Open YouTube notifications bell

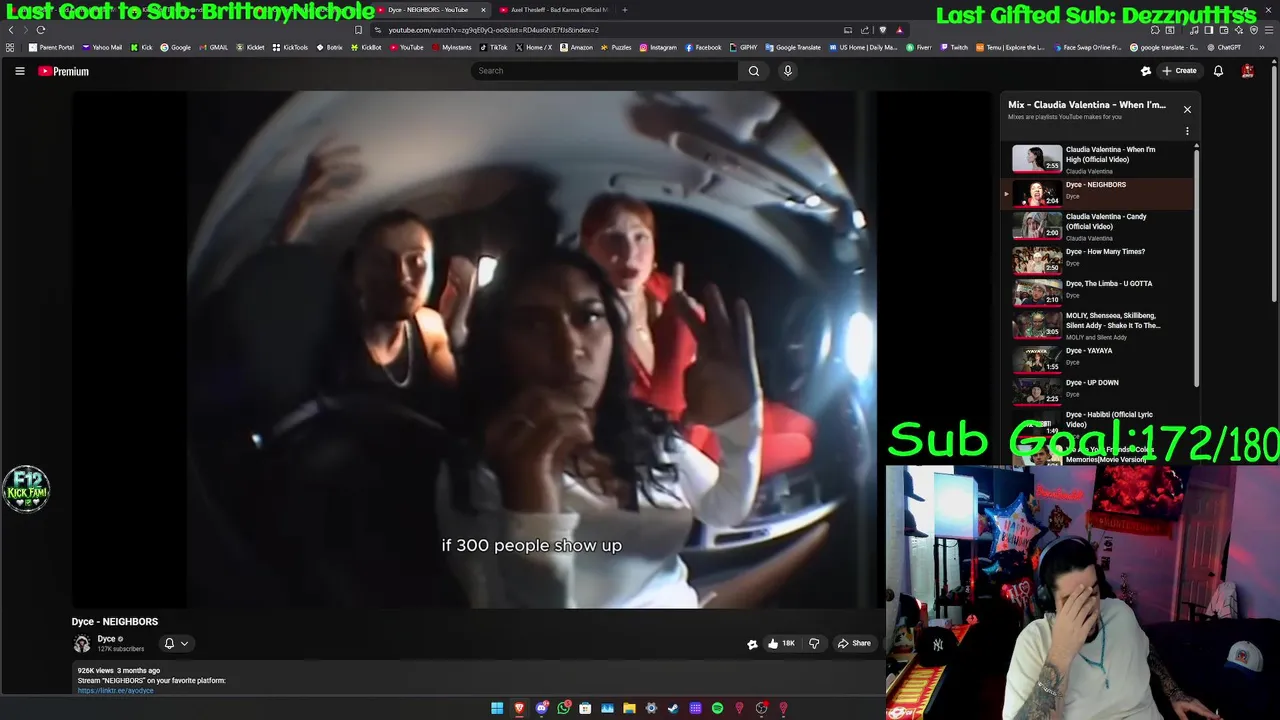click(x=1218, y=71)
